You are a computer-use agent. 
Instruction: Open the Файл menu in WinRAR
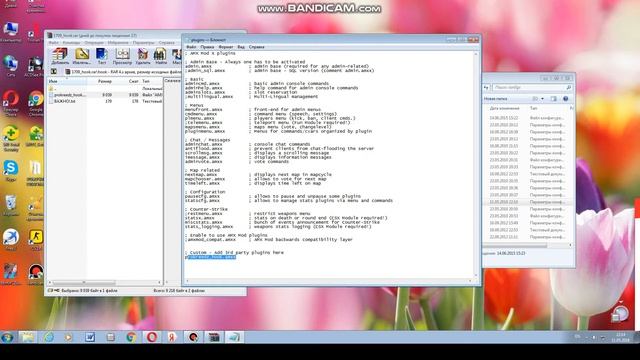point(53,42)
